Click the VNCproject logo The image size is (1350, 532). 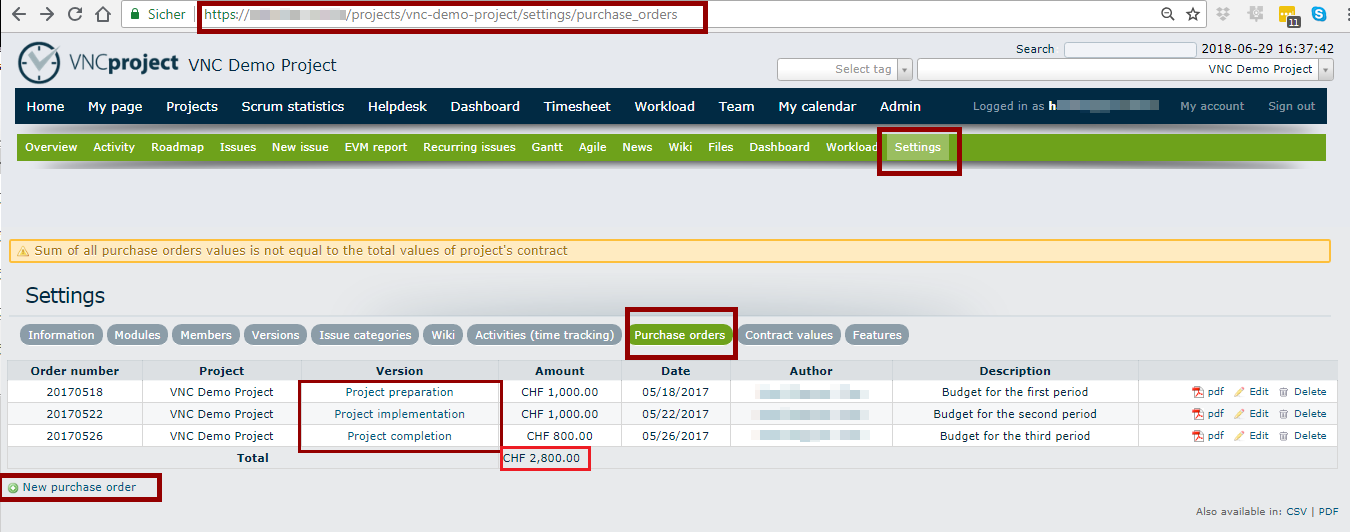(98, 64)
